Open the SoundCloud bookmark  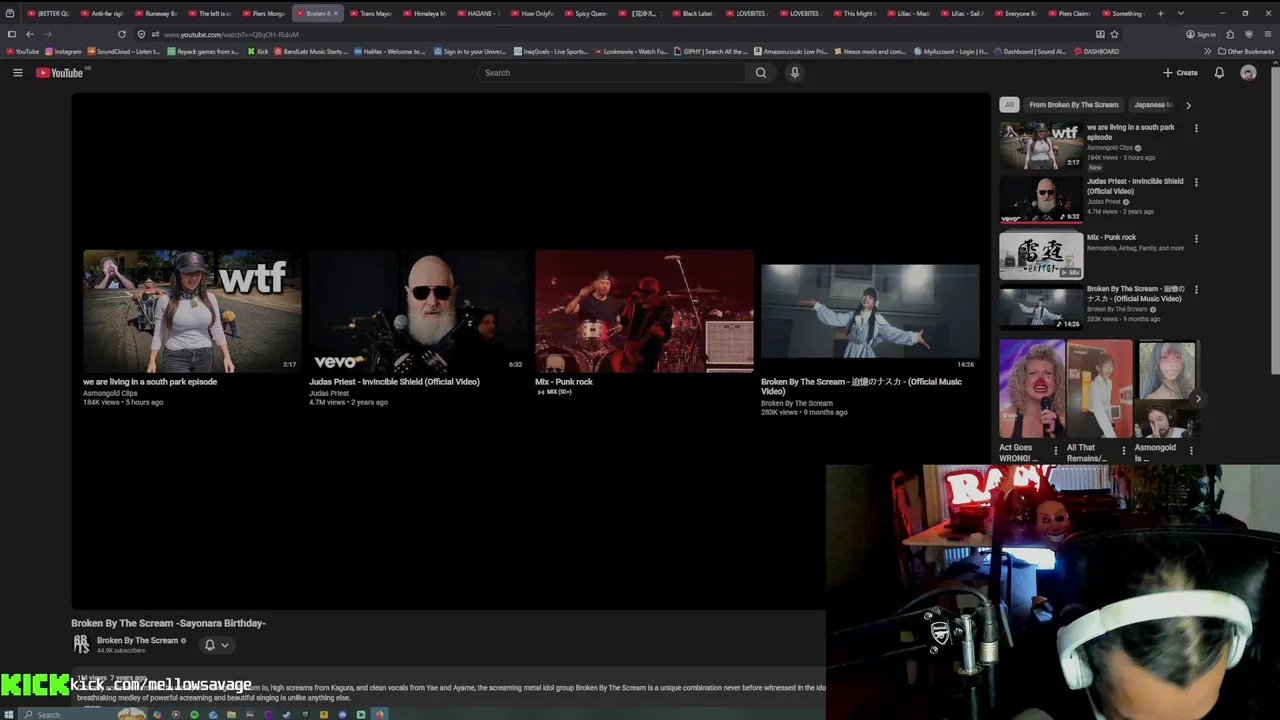pyautogui.click(x=124, y=51)
